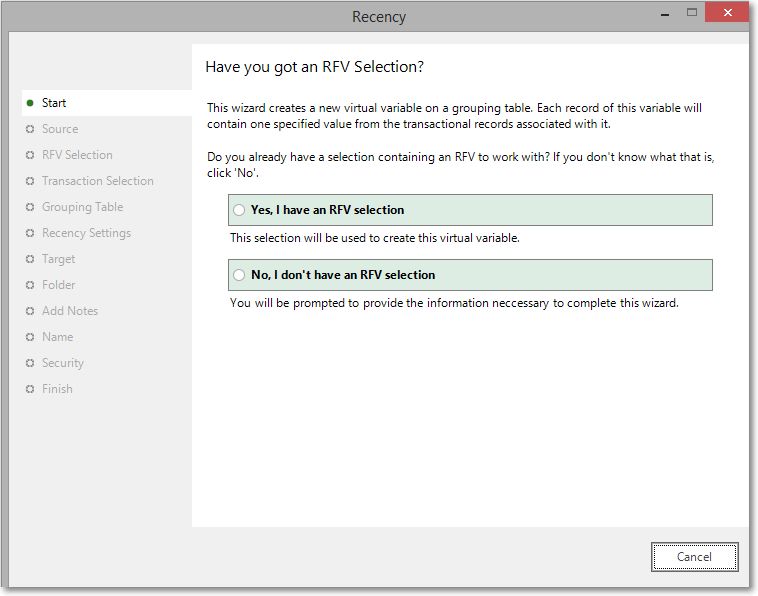Click the step marker icon beside Transaction Selection
The image size is (758, 596).
(x=30, y=181)
